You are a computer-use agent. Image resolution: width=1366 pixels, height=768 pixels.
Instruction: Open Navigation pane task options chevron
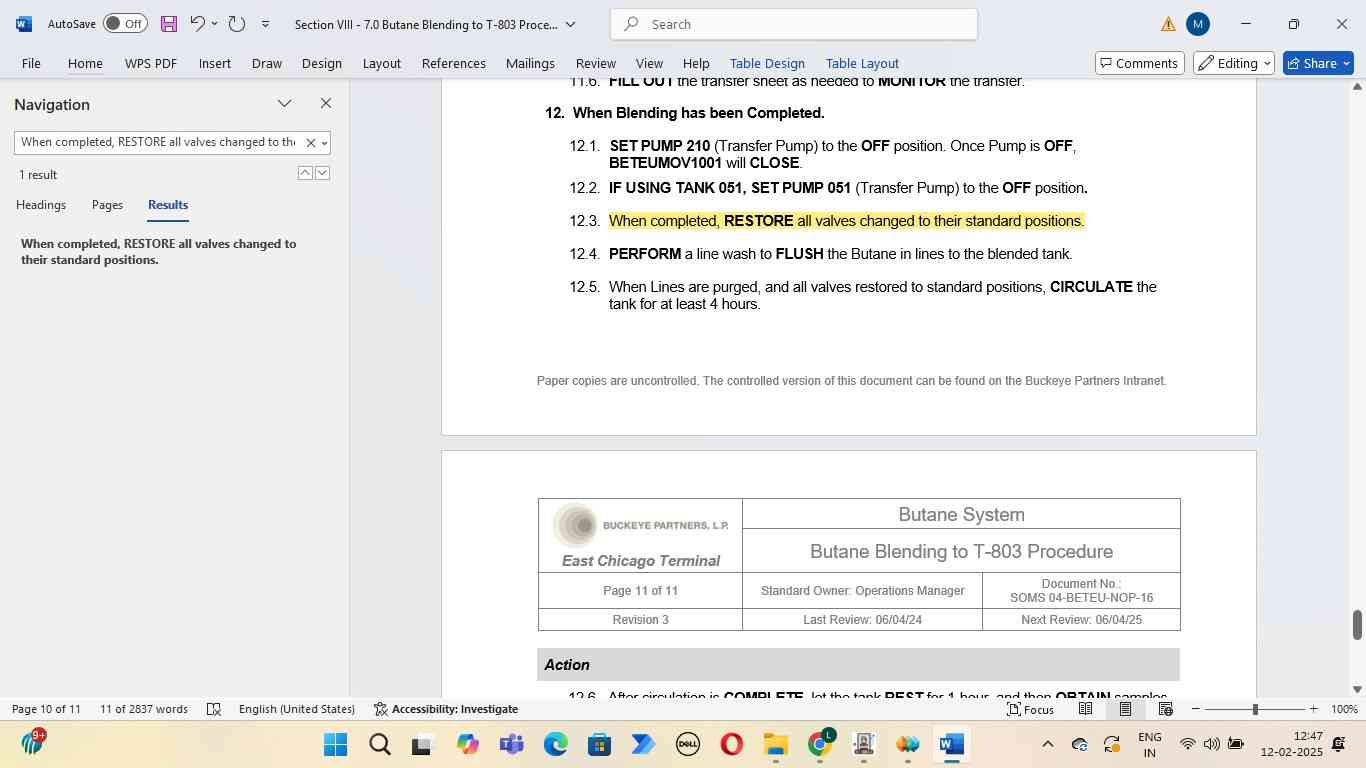pos(285,104)
